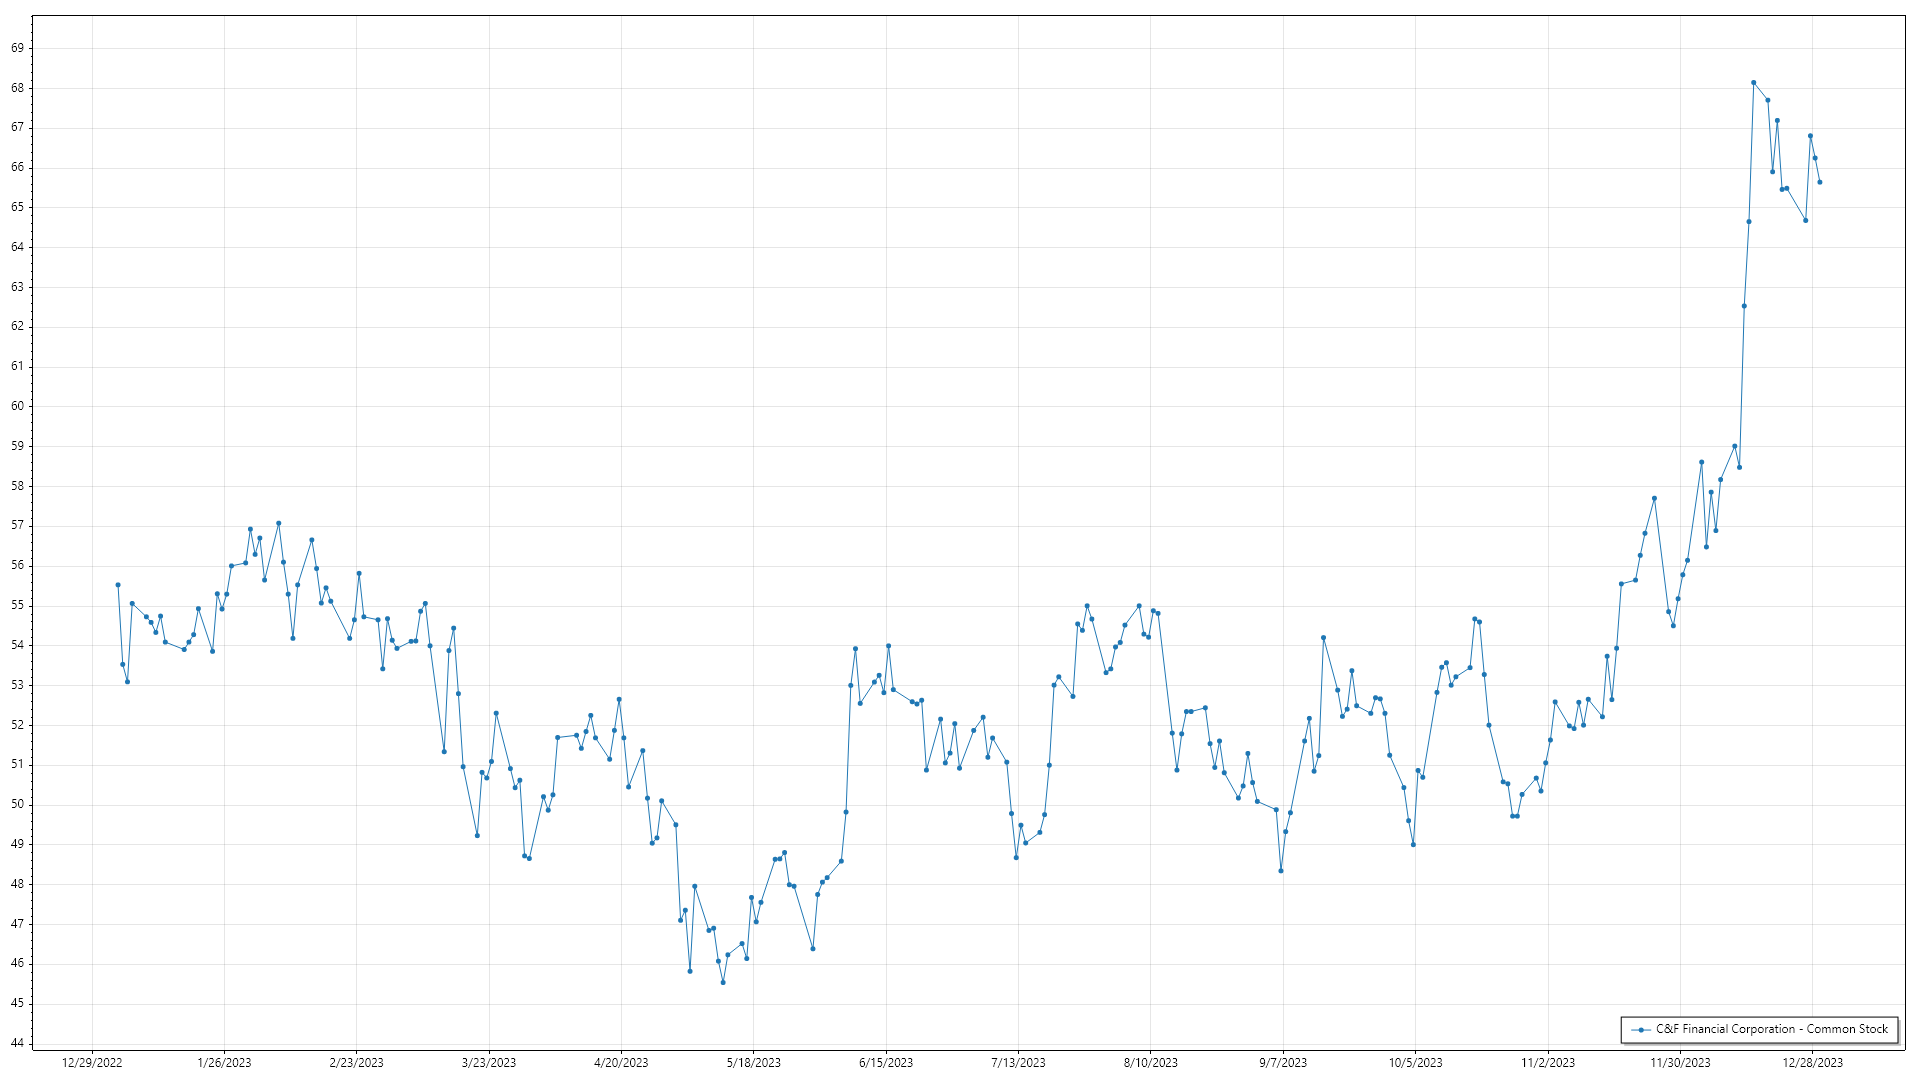Click the 1/26/2023 x-axis date label
This screenshot has height=1080, width=1920.
click(224, 1063)
